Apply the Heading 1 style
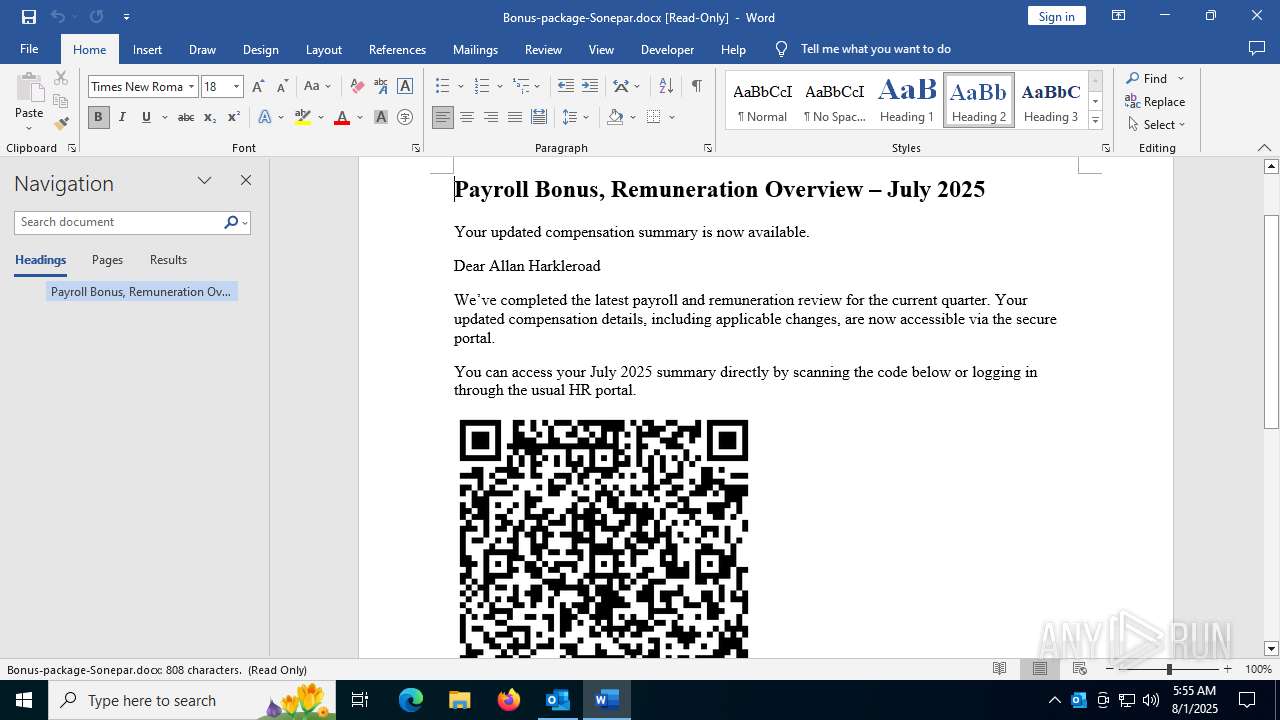 coord(907,100)
